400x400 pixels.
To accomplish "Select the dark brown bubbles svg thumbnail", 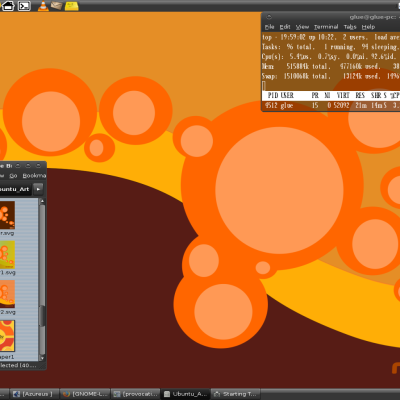I will [x=7, y=215].
